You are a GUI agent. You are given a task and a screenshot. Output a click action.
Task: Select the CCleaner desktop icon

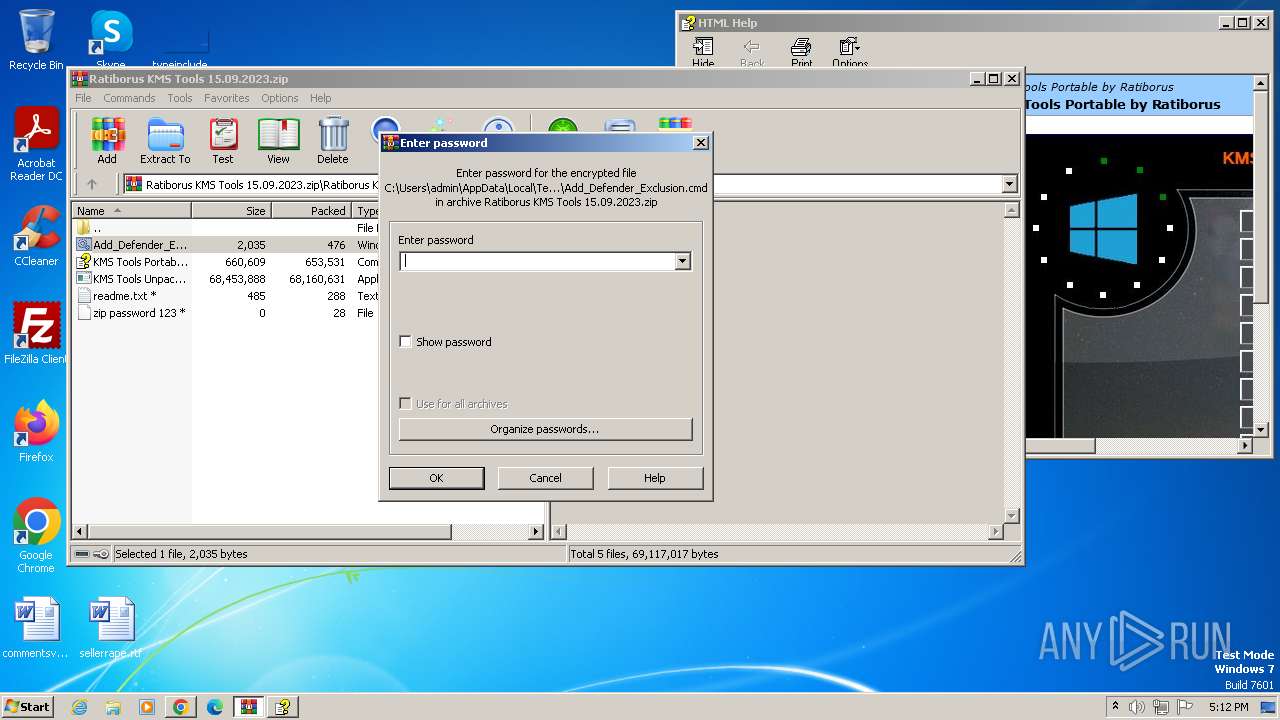[36, 236]
